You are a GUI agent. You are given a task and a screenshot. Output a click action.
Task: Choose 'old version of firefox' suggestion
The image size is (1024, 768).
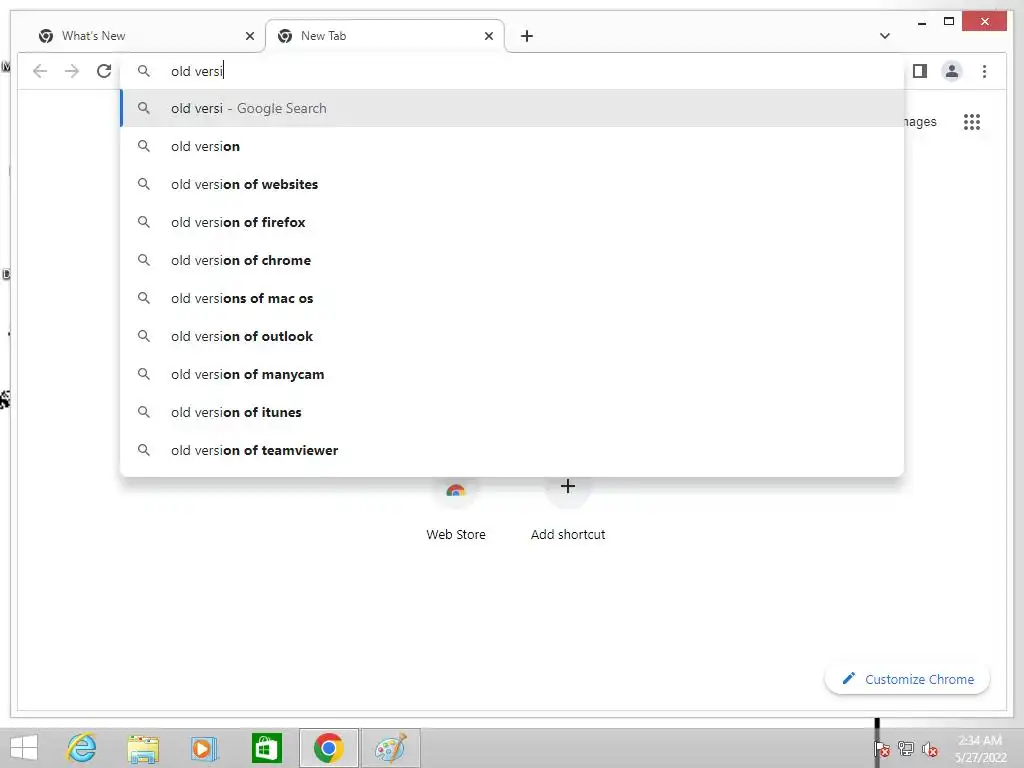point(513,222)
